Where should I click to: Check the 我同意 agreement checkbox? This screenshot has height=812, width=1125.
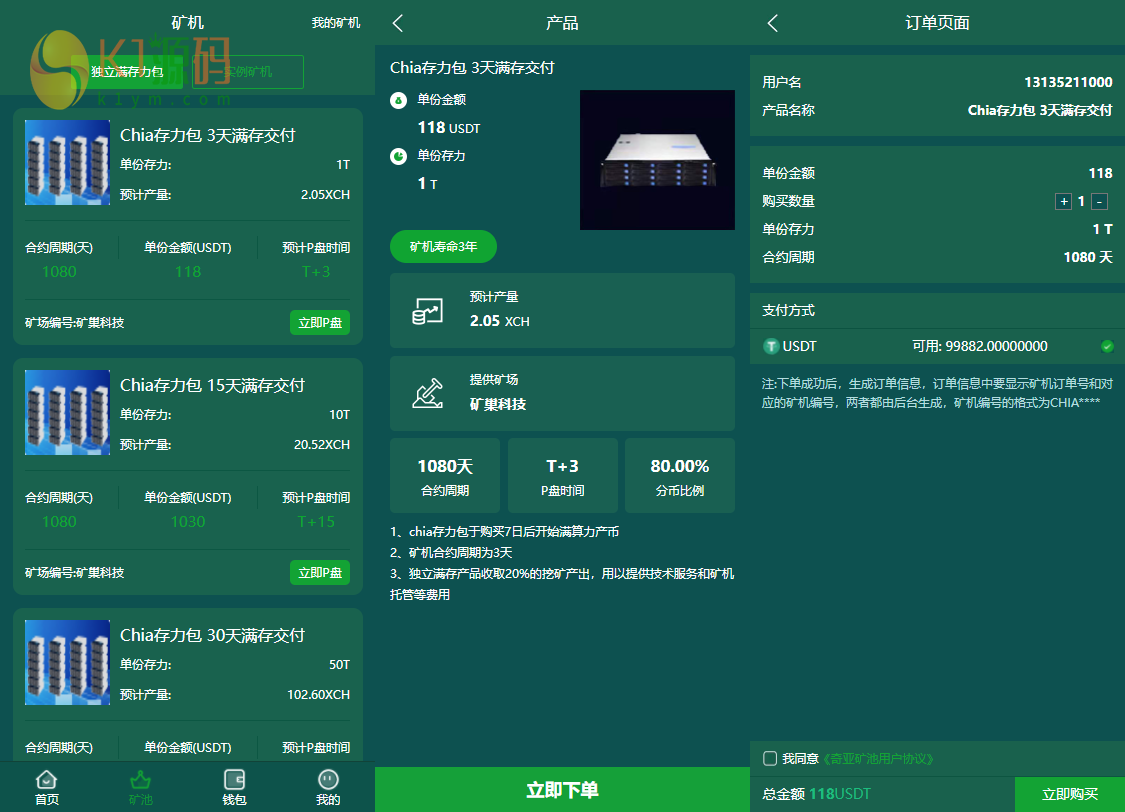(x=770, y=758)
